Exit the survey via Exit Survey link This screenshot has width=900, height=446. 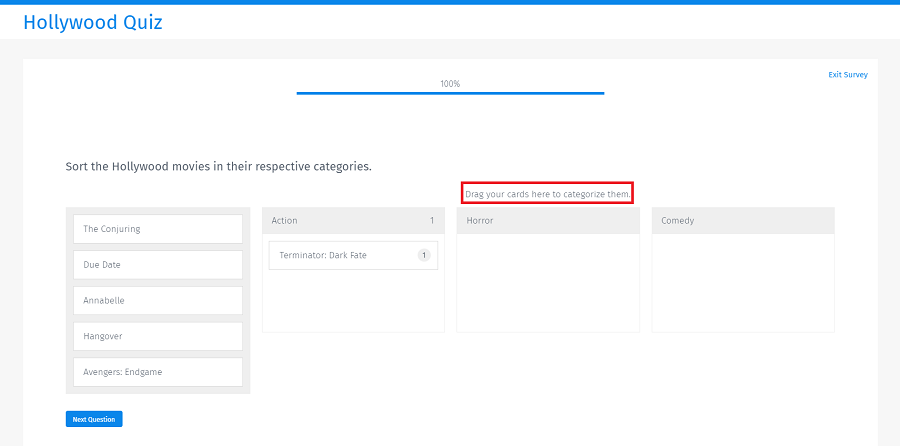click(x=848, y=75)
